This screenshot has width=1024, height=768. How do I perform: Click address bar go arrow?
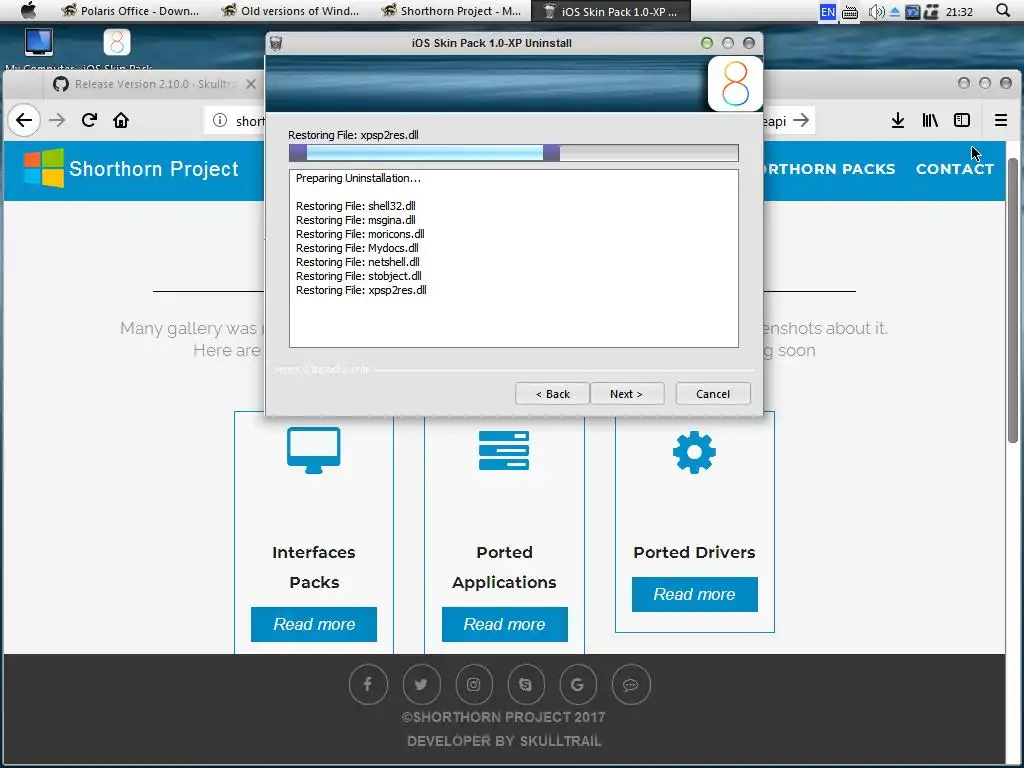tap(801, 120)
